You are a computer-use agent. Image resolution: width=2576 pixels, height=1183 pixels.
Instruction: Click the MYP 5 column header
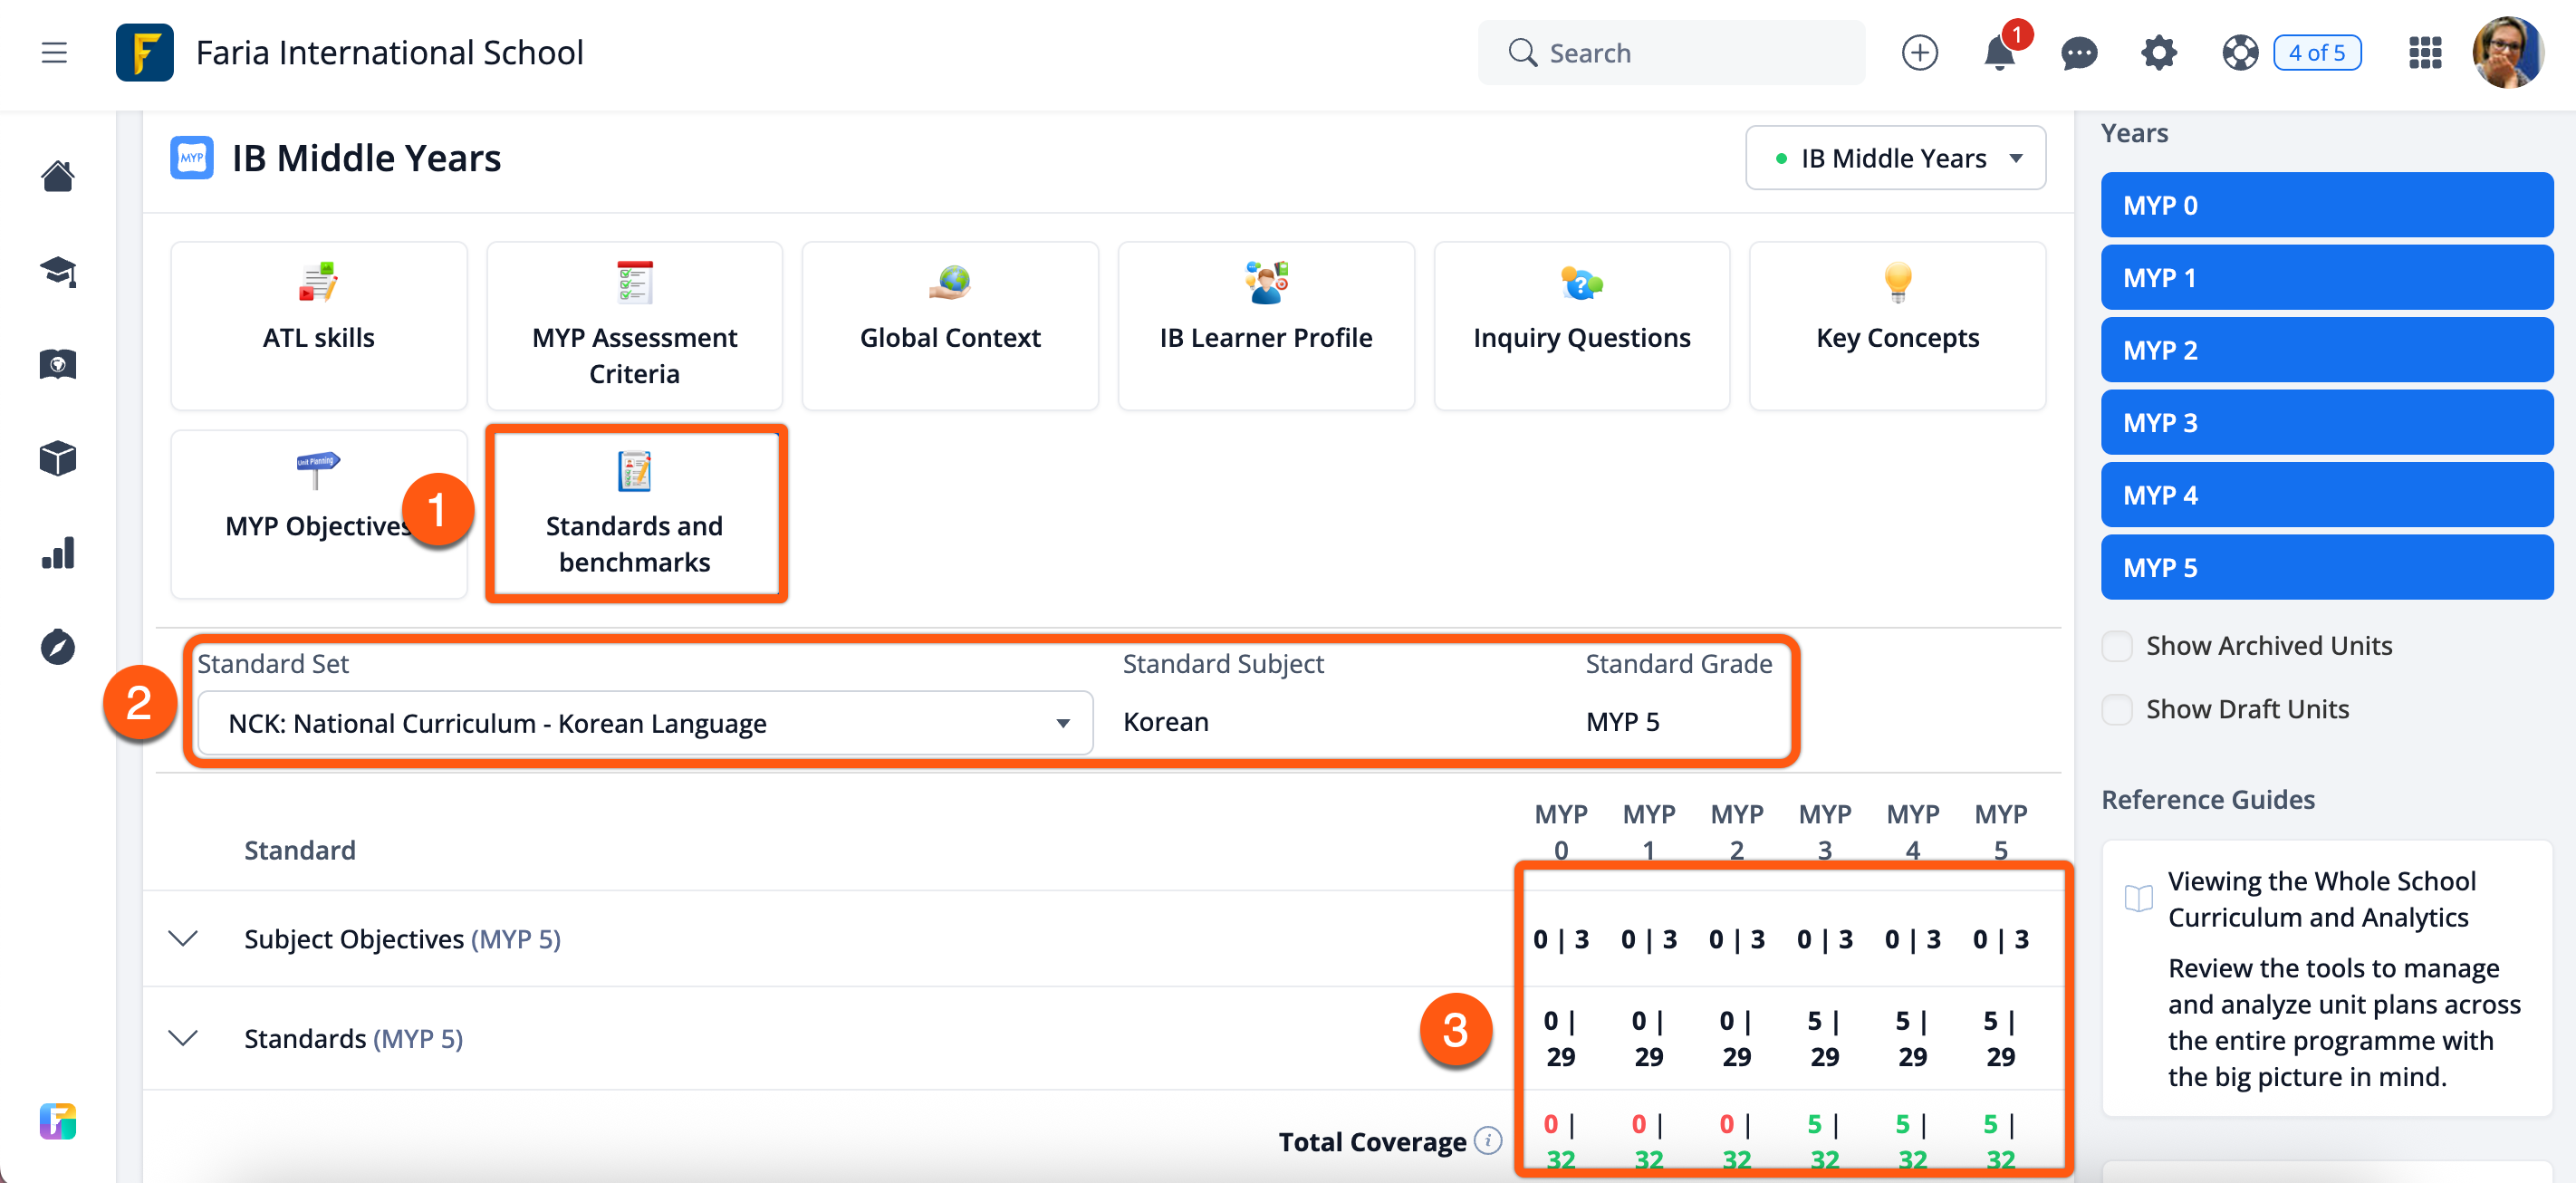tap(2000, 832)
